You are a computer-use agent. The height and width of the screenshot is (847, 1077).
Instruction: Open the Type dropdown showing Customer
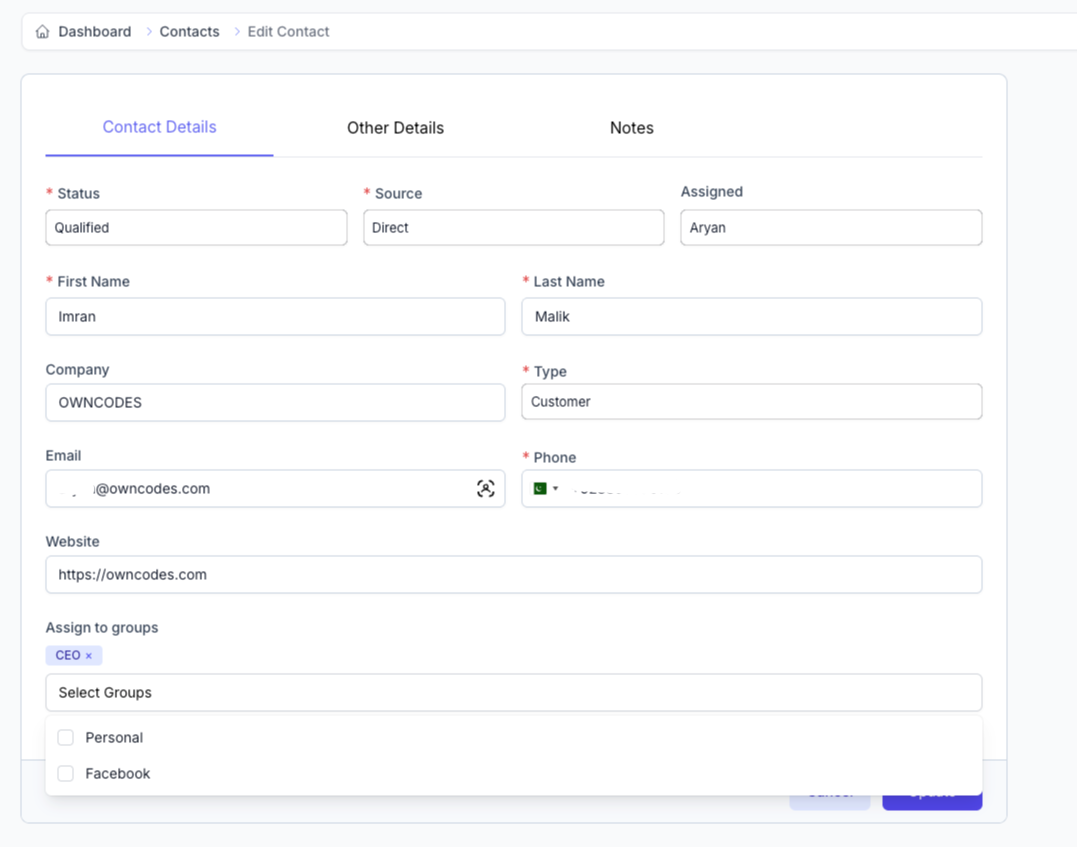click(751, 401)
